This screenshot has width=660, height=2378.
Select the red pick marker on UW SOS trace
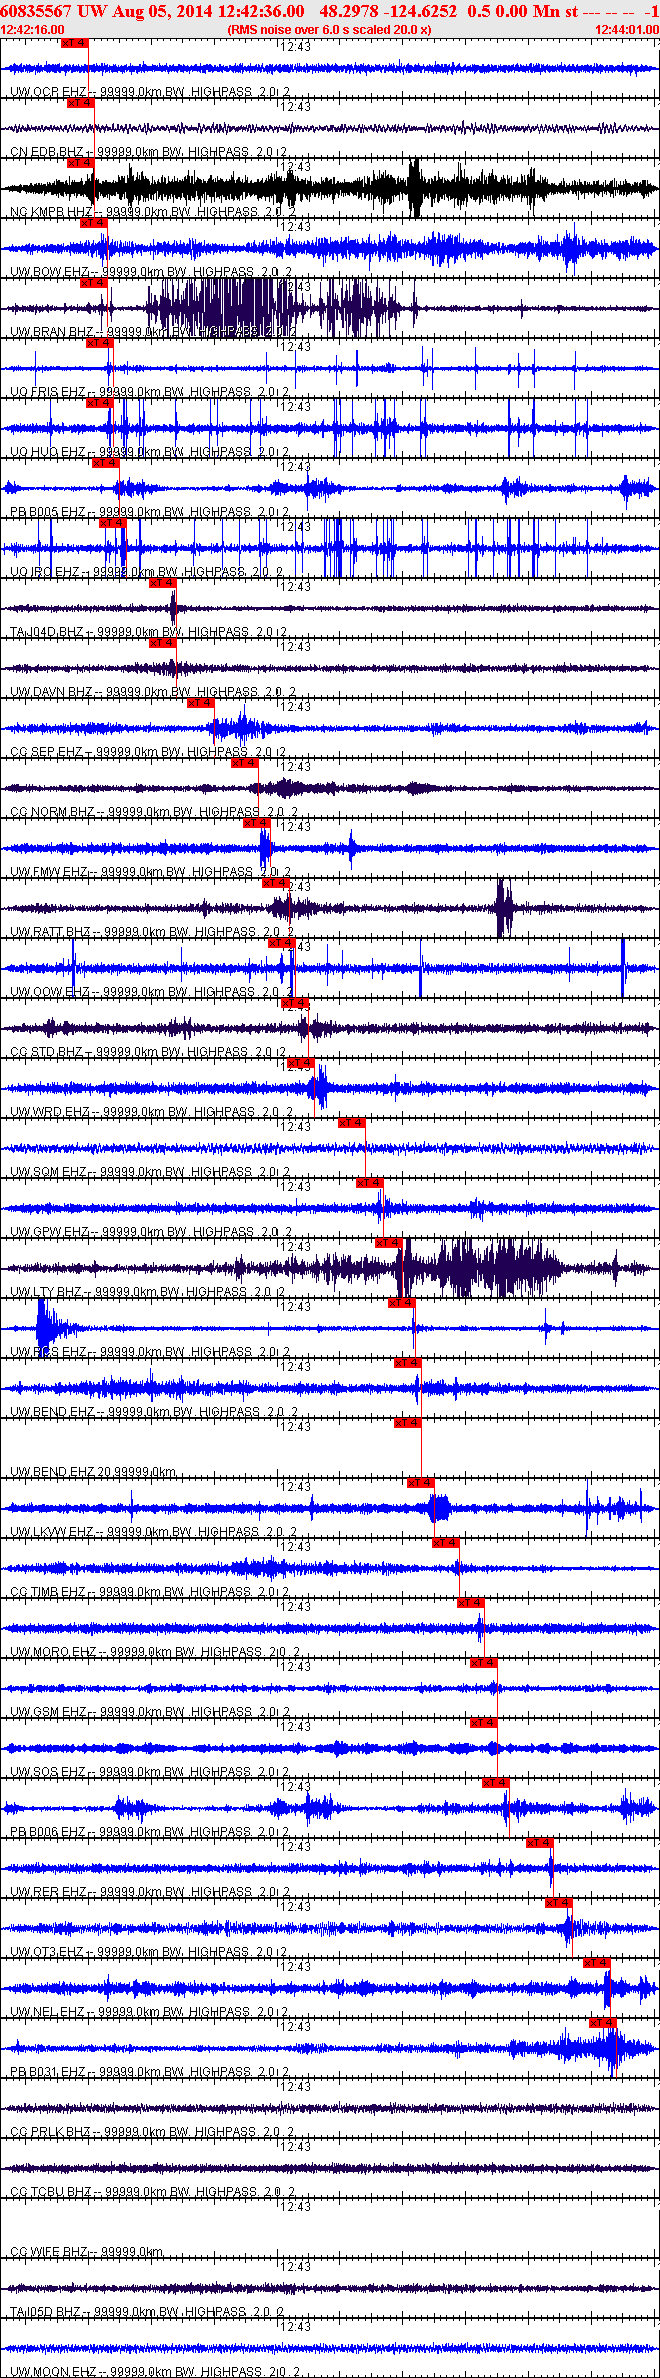[x=484, y=1723]
